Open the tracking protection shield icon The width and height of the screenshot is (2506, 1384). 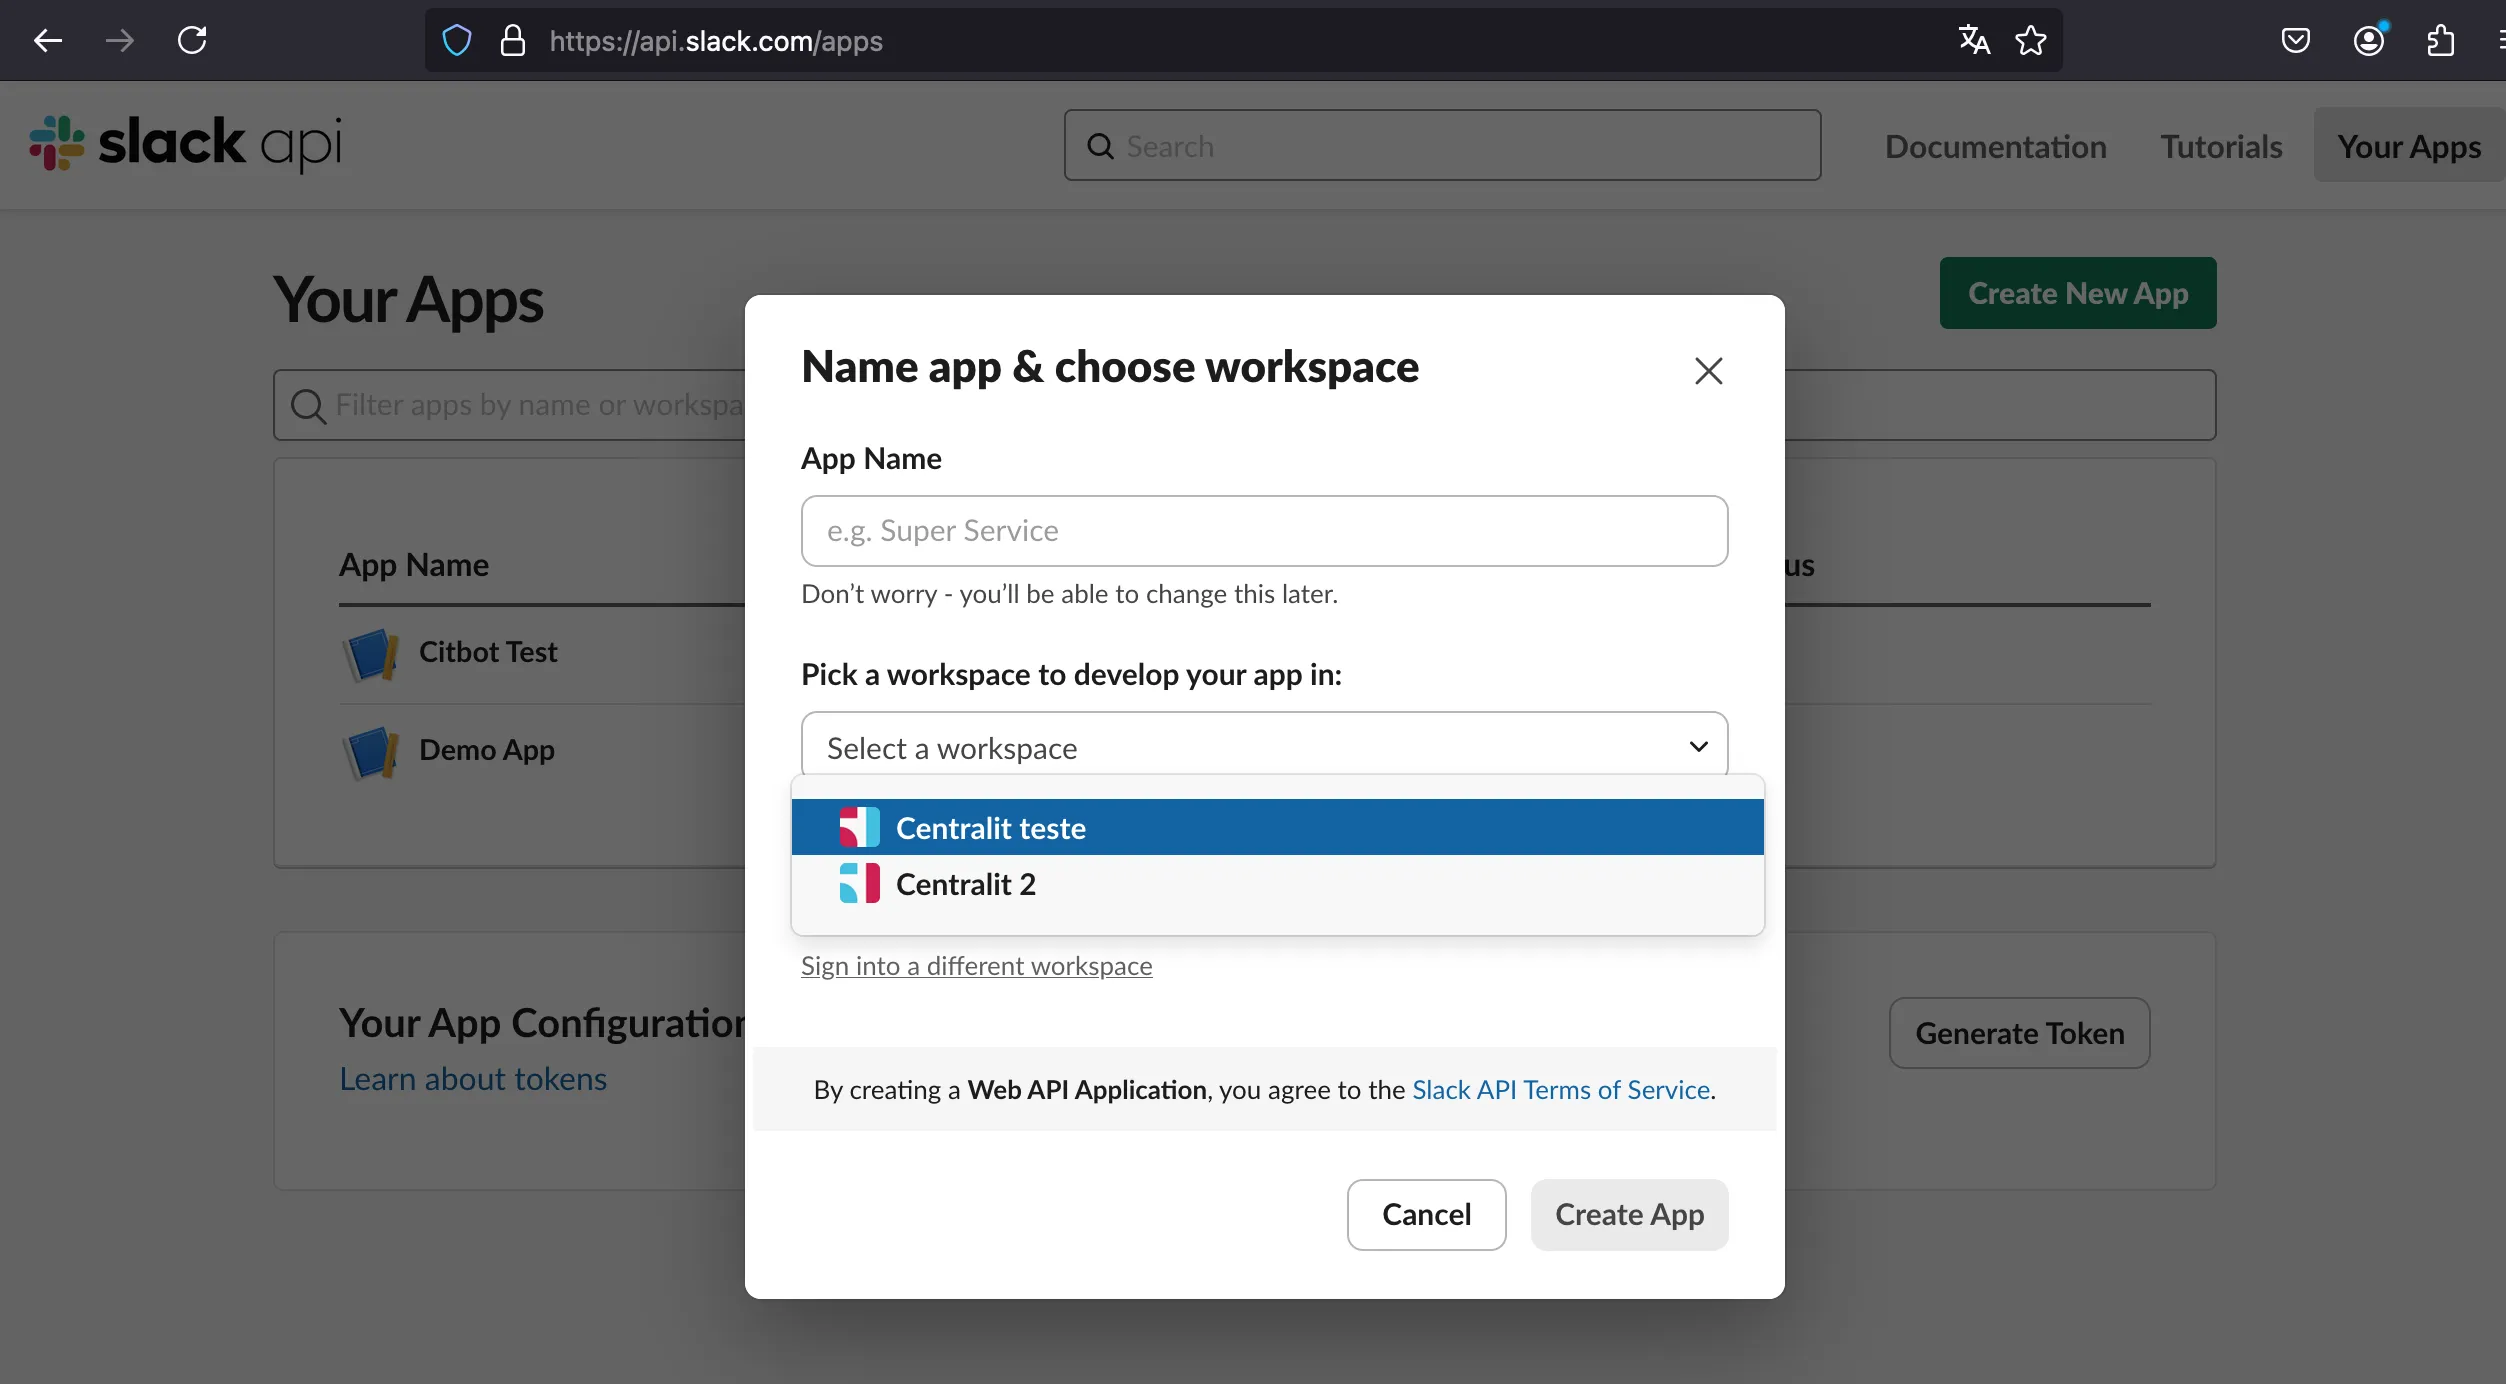tap(457, 41)
